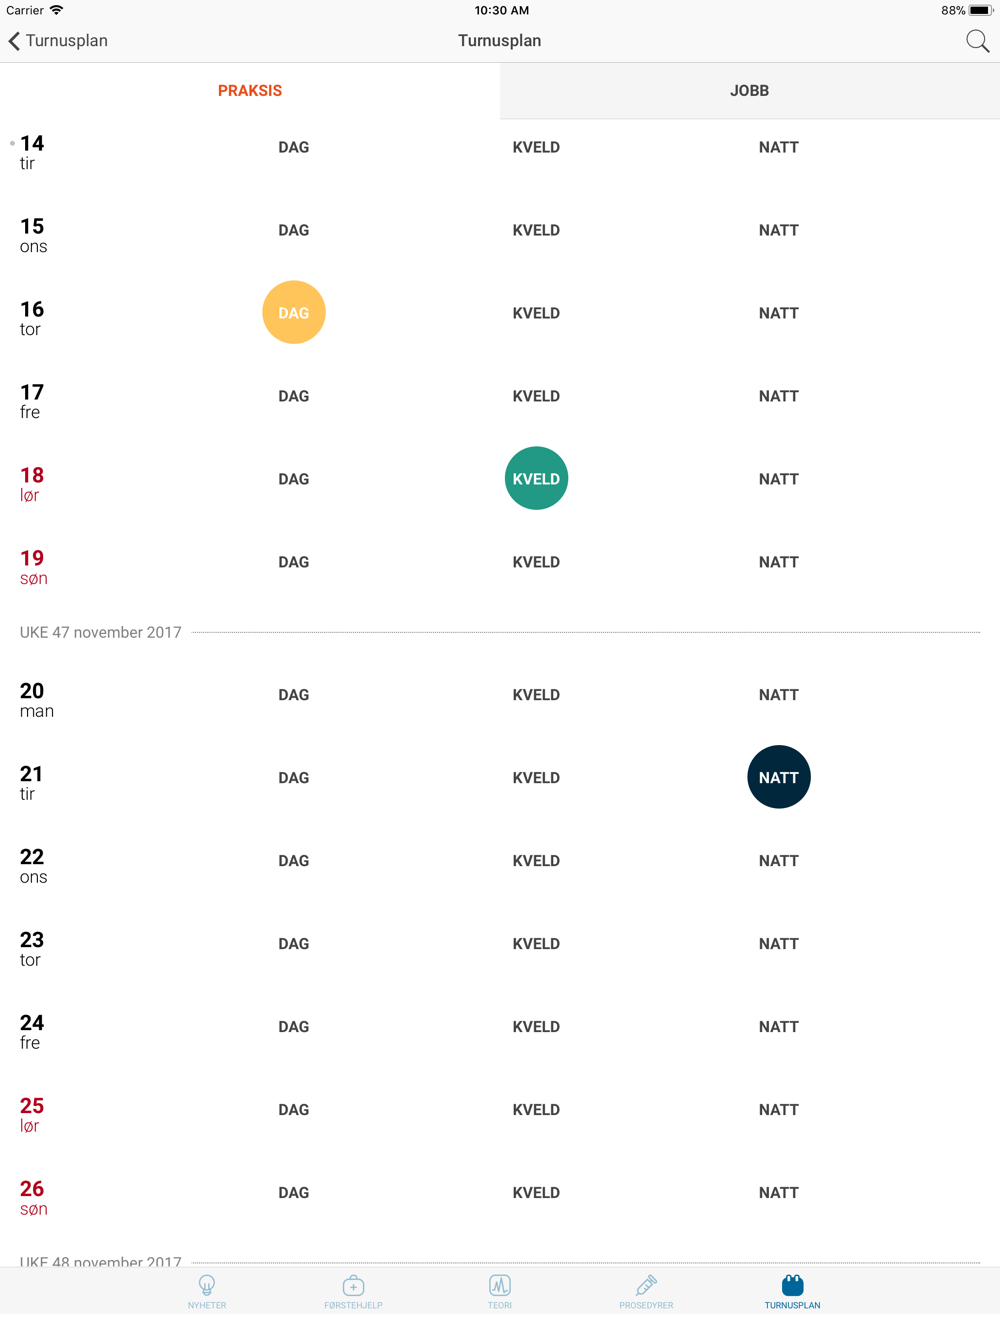Select the date label 19 søn
1000x1334 pixels.
coord(34,567)
